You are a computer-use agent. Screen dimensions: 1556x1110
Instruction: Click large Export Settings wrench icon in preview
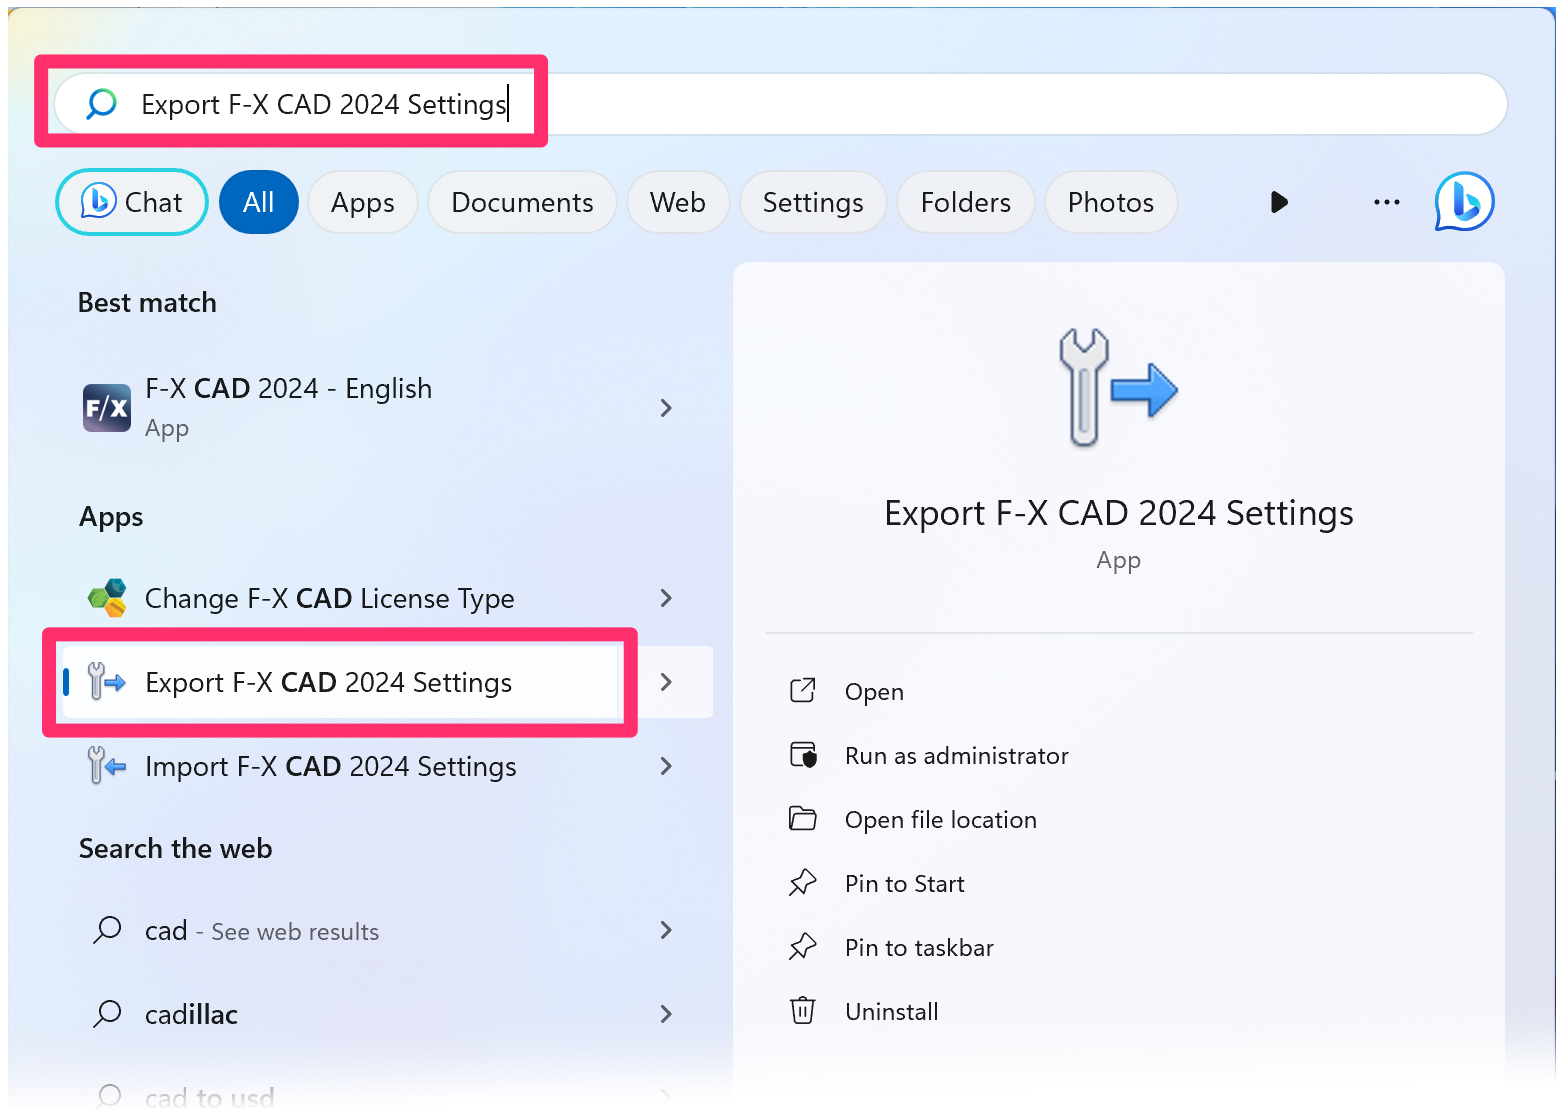1118,387
